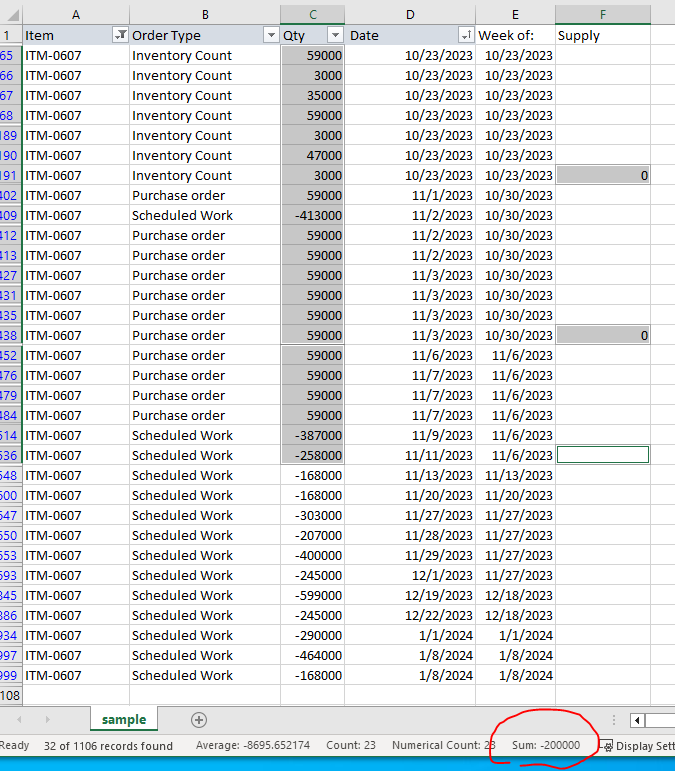Click the Qty cell showing -464000

coord(313,655)
